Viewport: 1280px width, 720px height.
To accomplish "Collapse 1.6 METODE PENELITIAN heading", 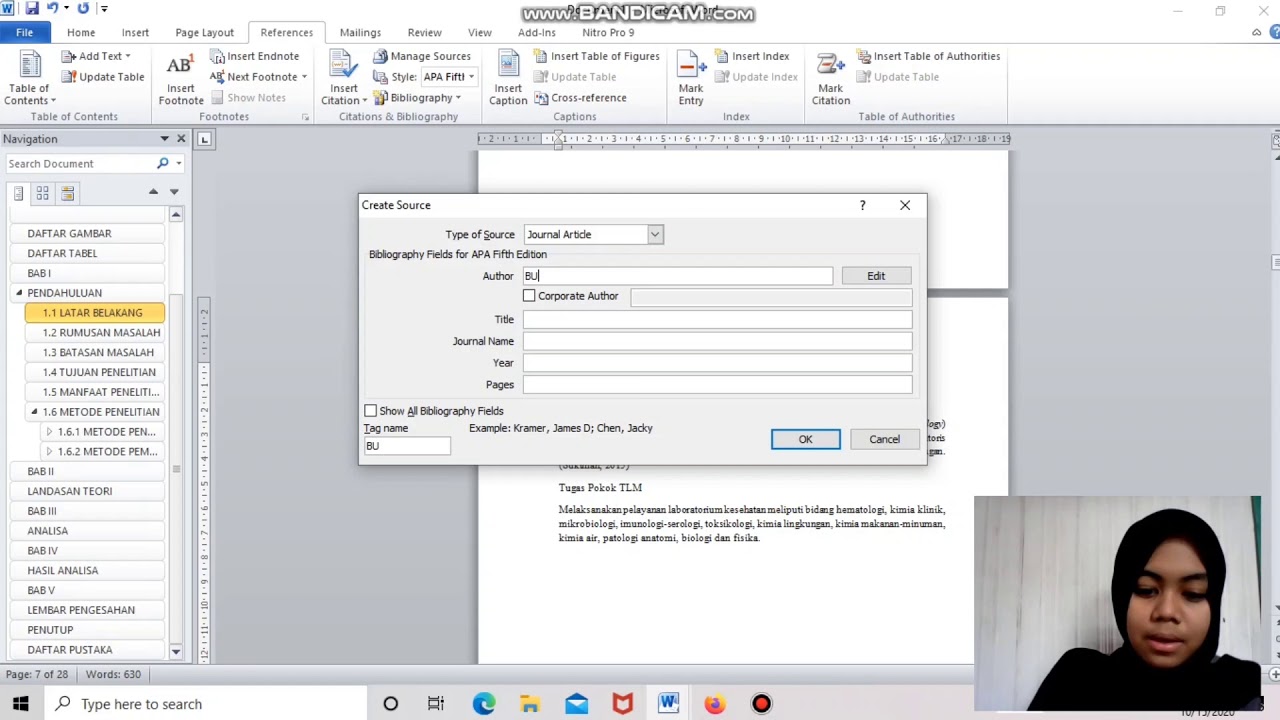I will coord(34,412).
